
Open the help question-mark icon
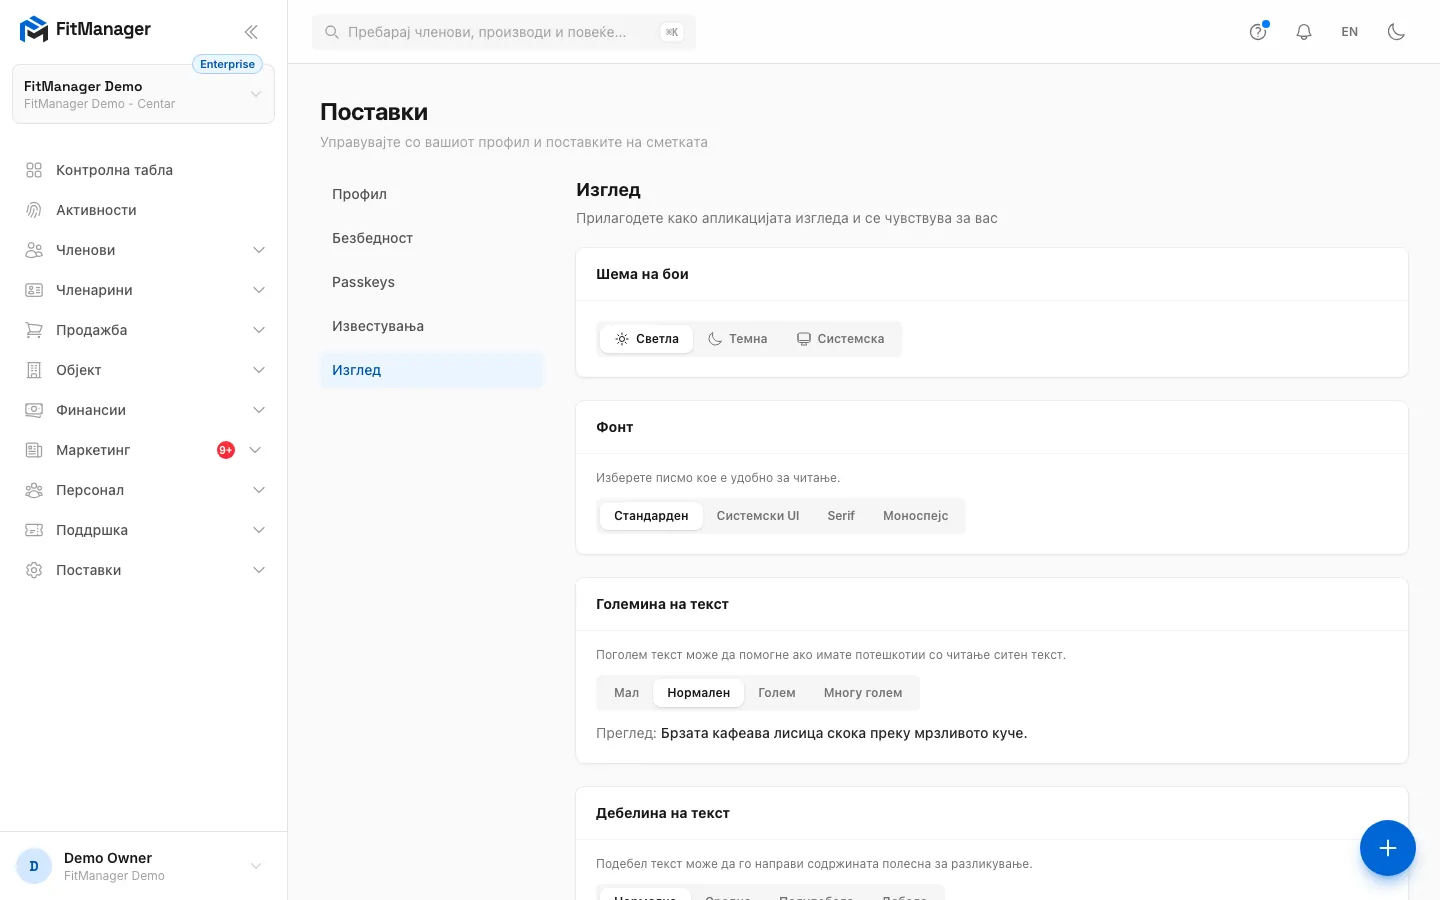point(1258,32)
